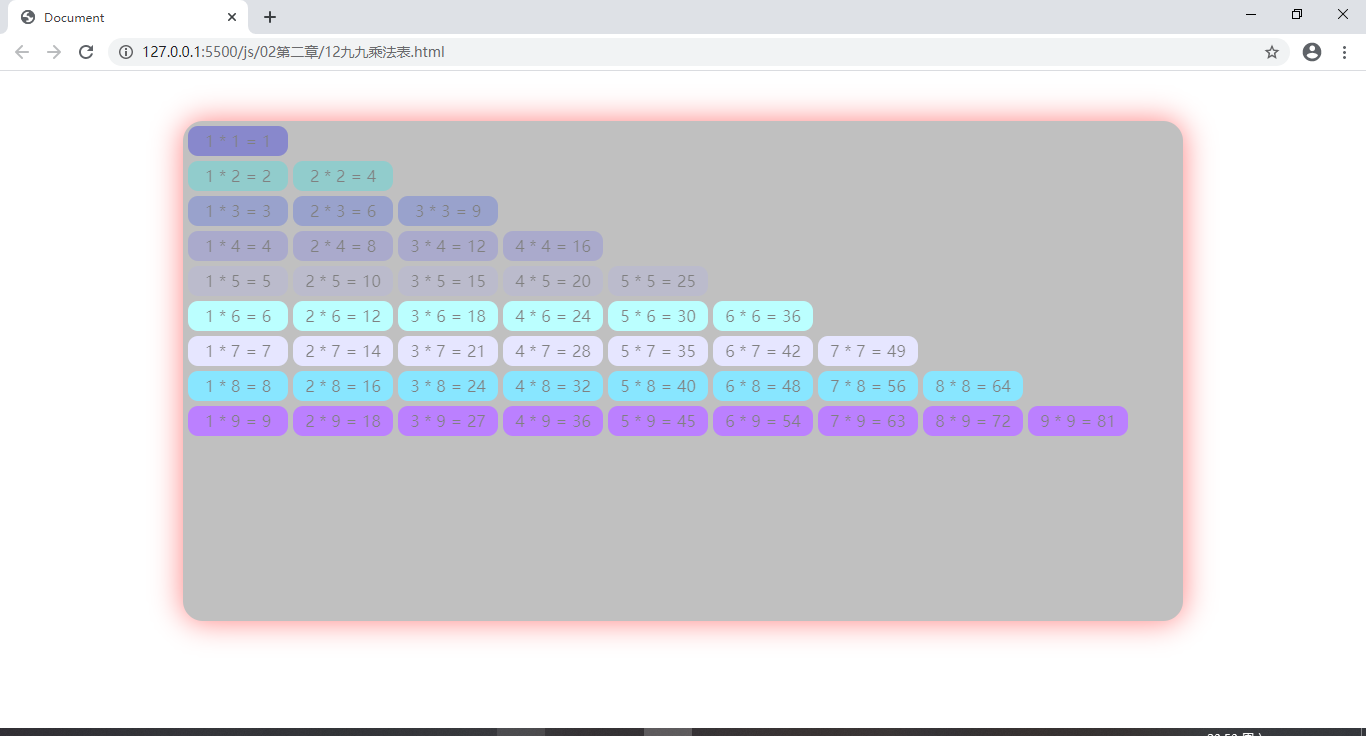Image resolution: width=1366 pixels, height=736 pixels.
Task: Click the cell "2 * 7 = 14"
Action: point(343,351)
